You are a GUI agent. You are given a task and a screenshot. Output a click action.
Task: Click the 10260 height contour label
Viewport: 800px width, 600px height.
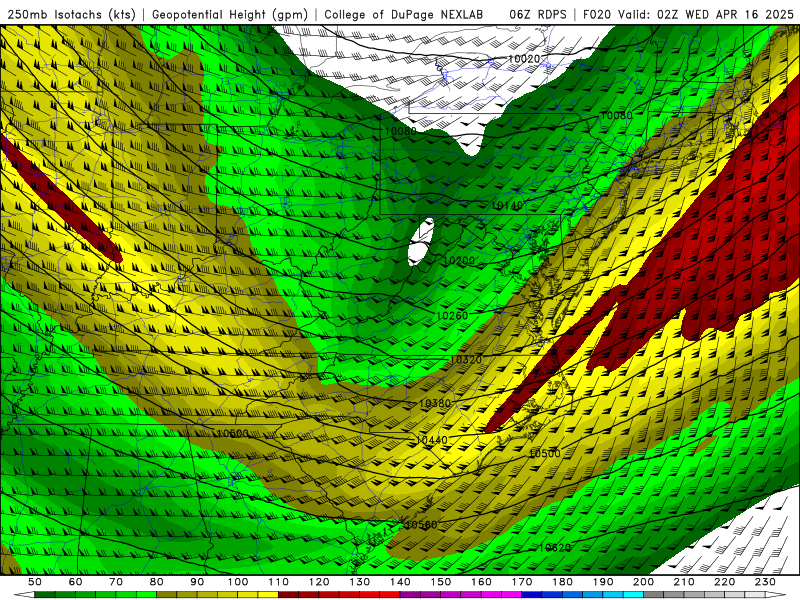(452, 316)
